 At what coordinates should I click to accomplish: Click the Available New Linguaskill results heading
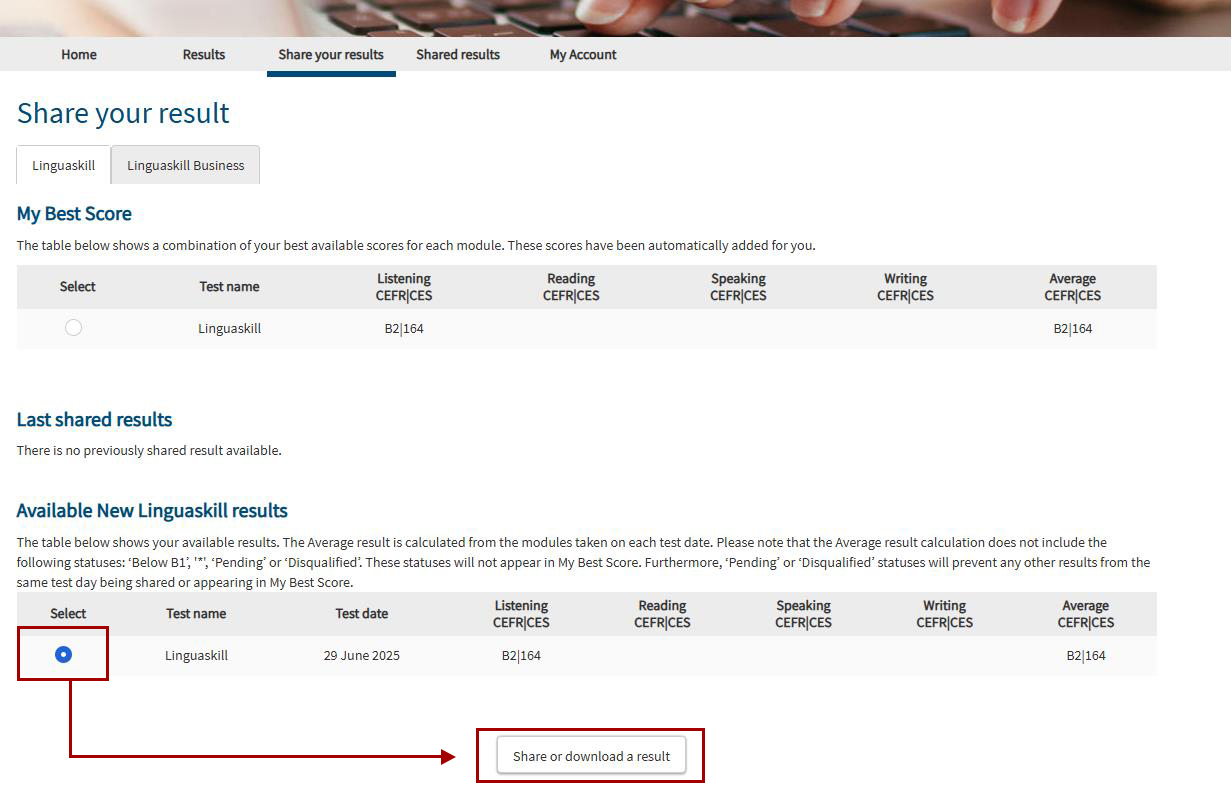point(152,511)
